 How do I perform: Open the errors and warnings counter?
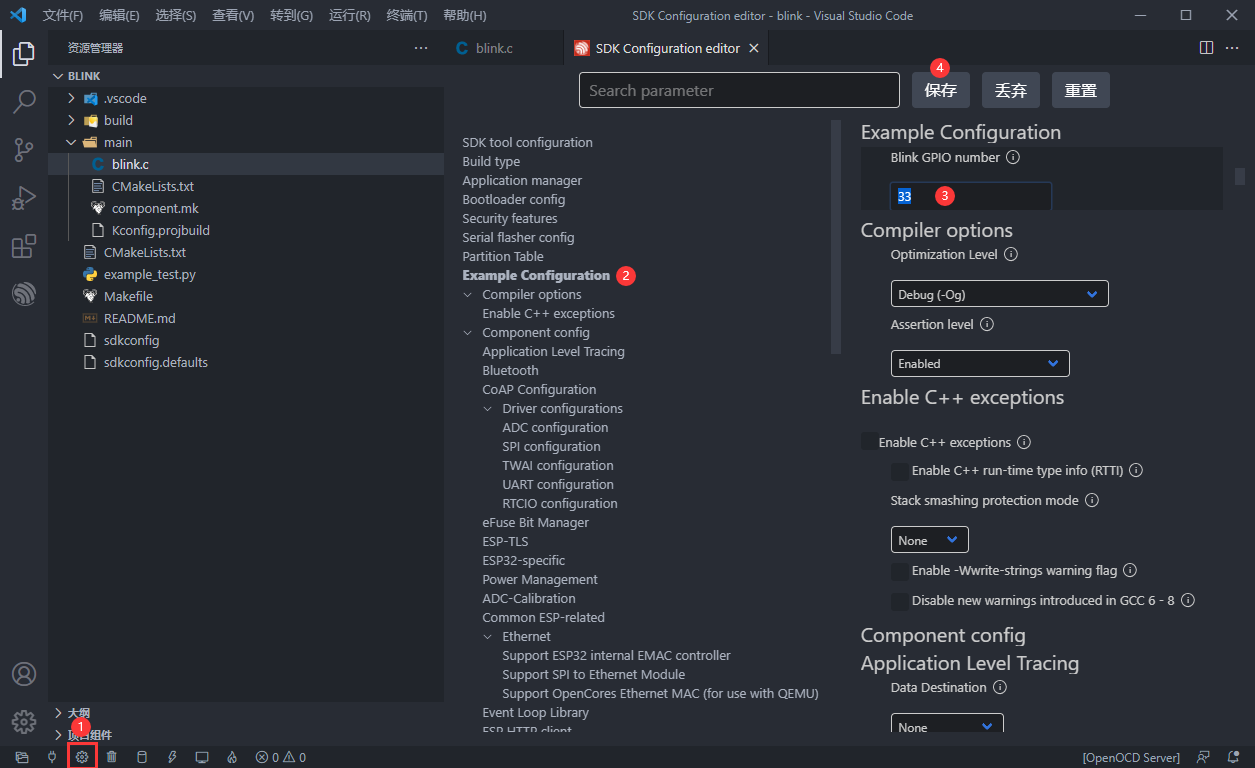pyautogui.click(x=281, y=757)
